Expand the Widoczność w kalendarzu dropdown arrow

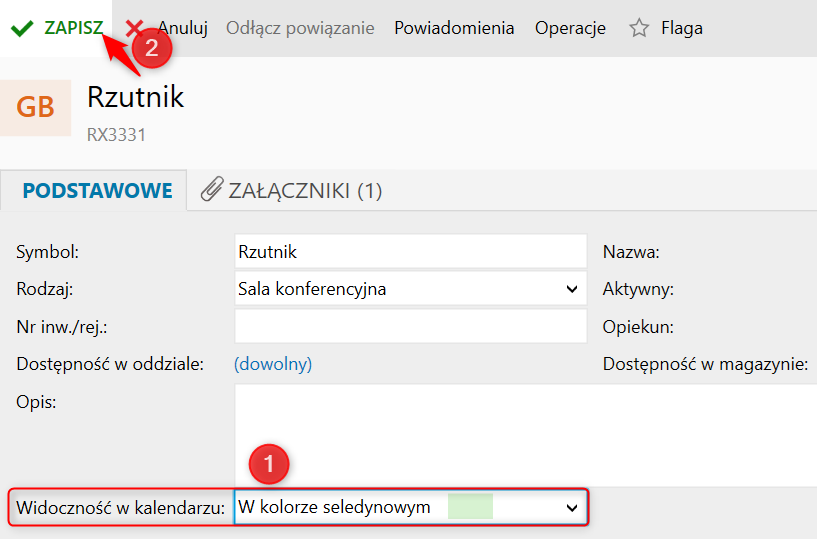coord(572,507)
